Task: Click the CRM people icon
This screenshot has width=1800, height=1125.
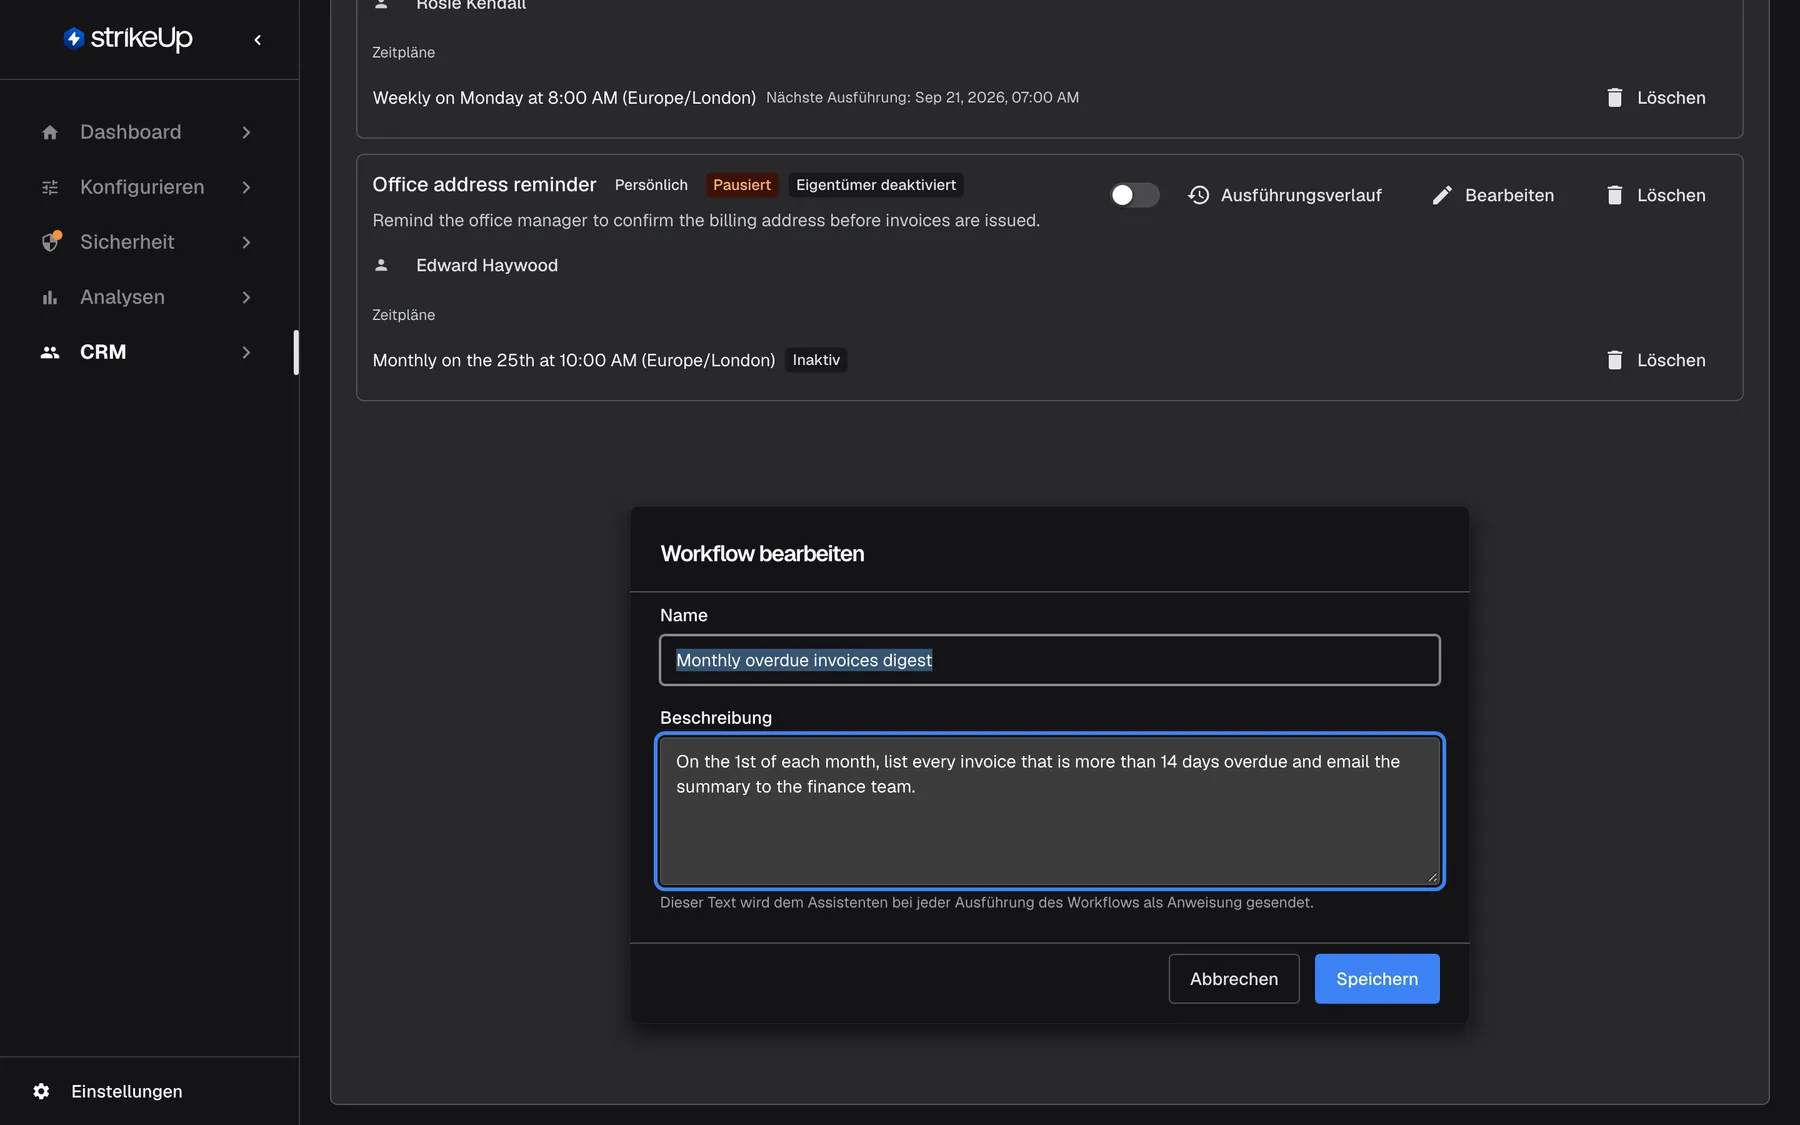Action: click(50, 352)
